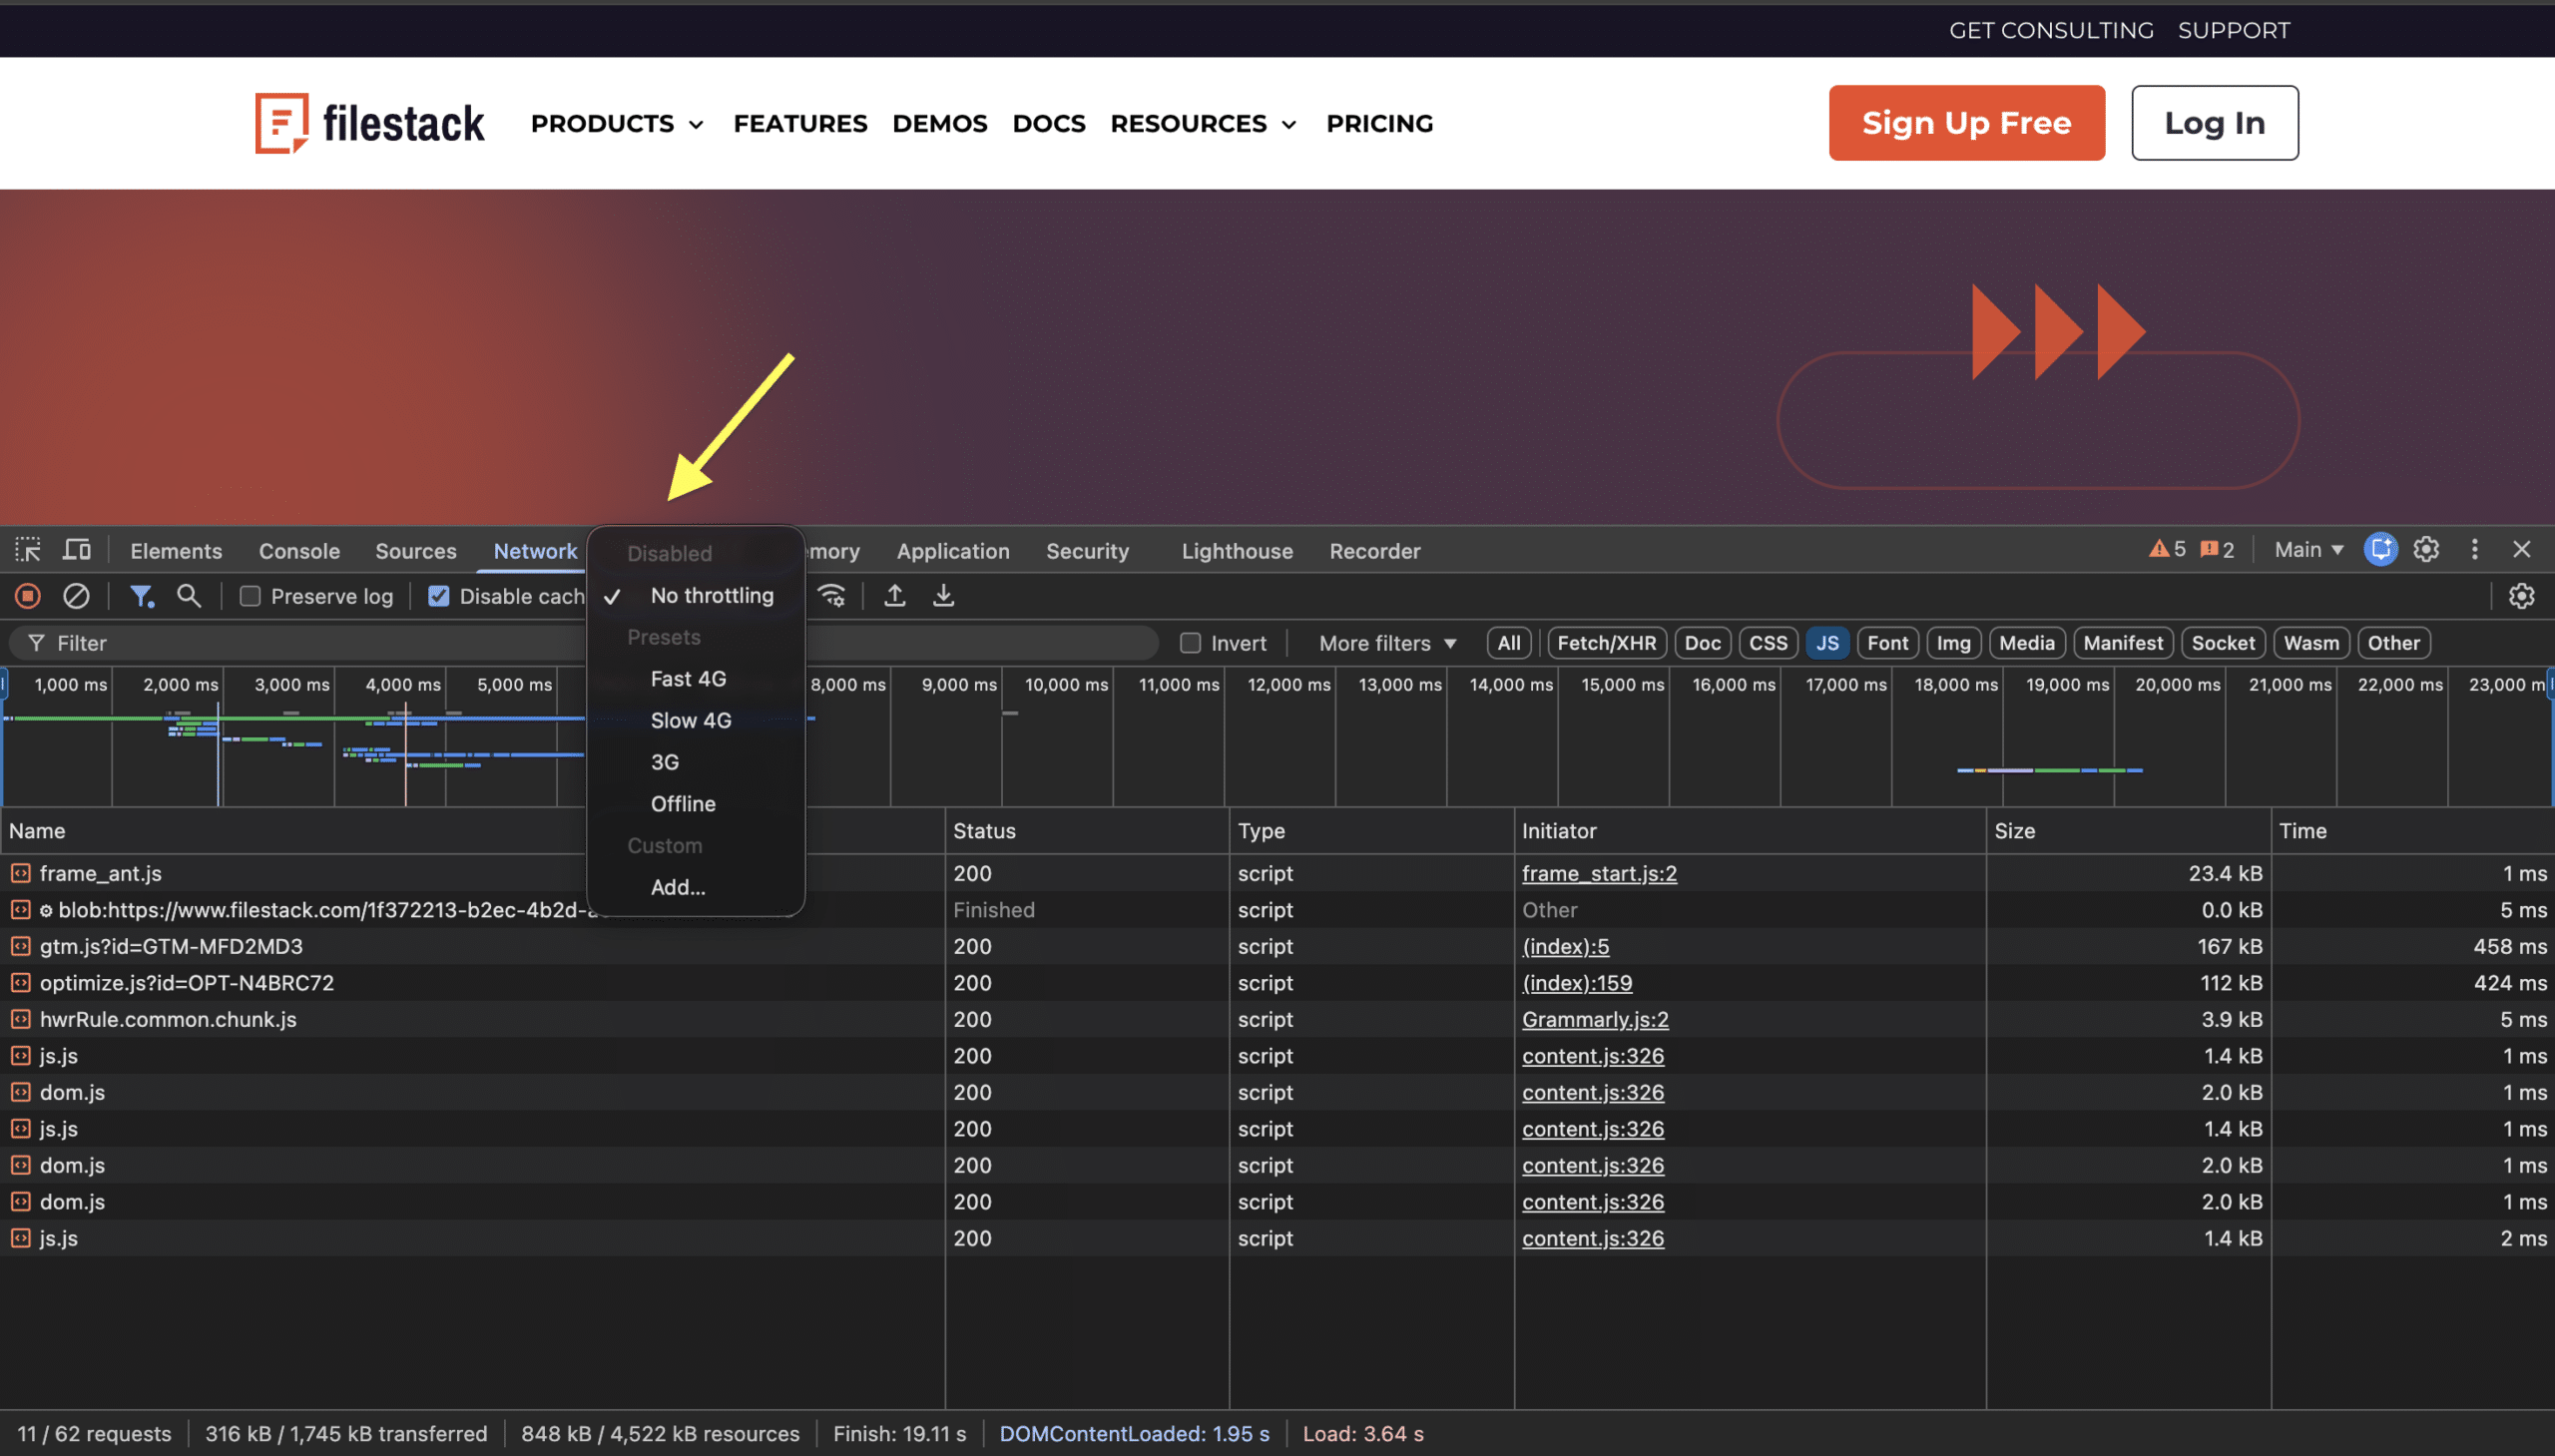Screen dimensions: 2555x1456
Task: Select Offline throttling option
Action: click(695, 804)
